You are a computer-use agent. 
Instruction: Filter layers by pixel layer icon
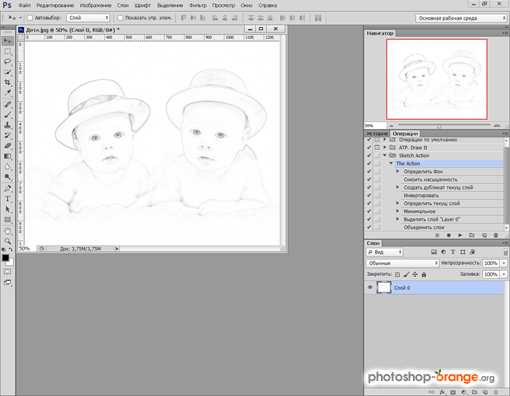434,252
